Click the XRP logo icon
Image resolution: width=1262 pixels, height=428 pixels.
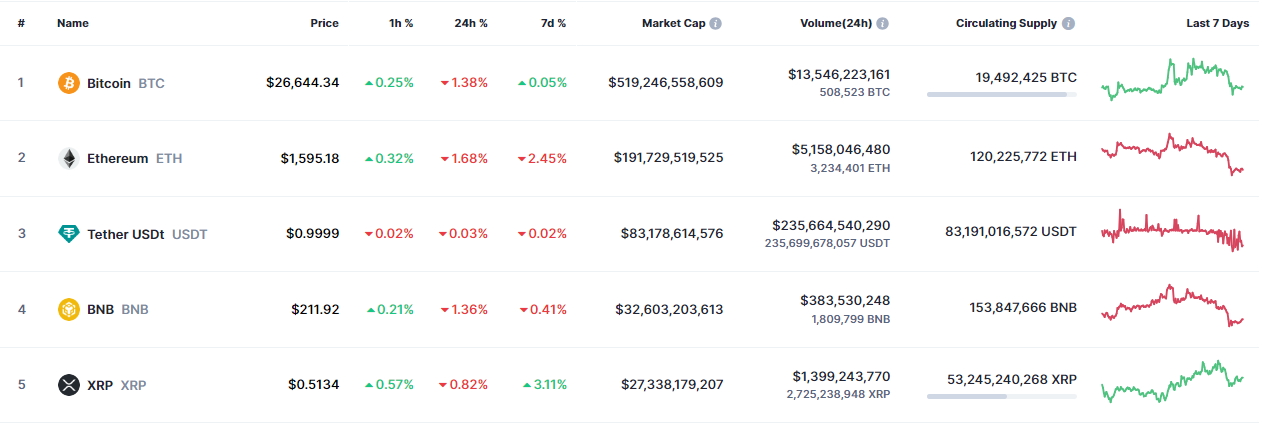click(x=69, y=385)
